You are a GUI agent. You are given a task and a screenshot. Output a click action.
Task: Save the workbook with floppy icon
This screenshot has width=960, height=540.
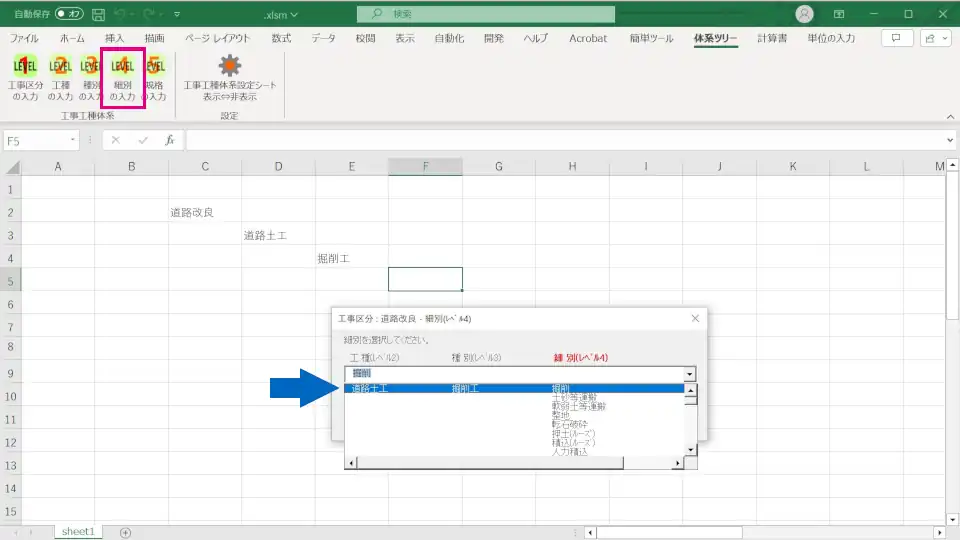pyautogui.click(x=98, y=14)
